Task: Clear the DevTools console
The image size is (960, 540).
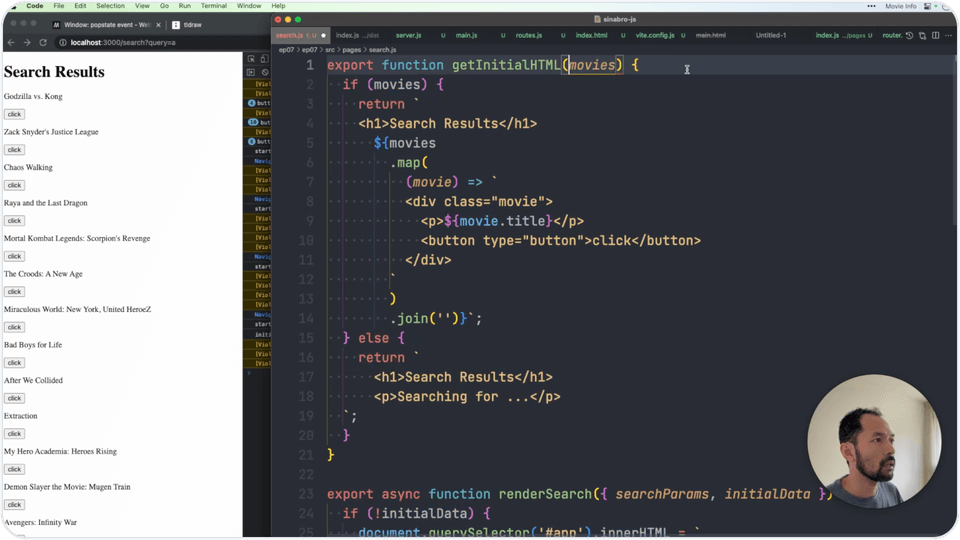Action: coord(264,72)
